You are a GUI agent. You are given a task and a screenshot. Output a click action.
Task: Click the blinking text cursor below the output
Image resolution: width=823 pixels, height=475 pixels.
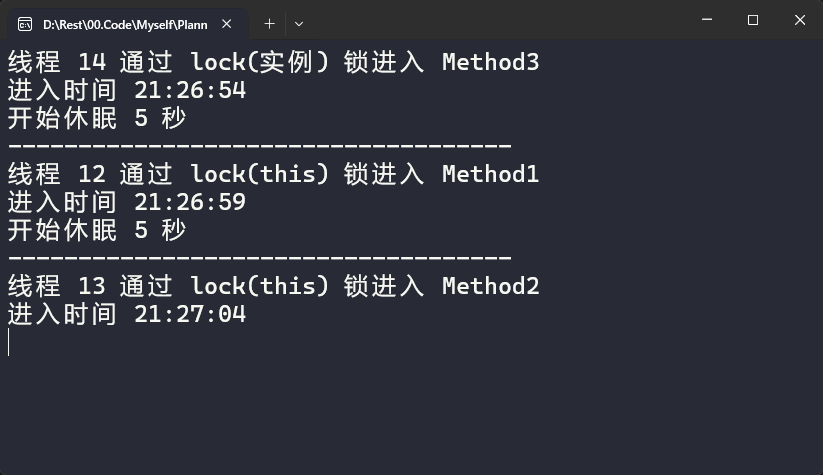9,342
